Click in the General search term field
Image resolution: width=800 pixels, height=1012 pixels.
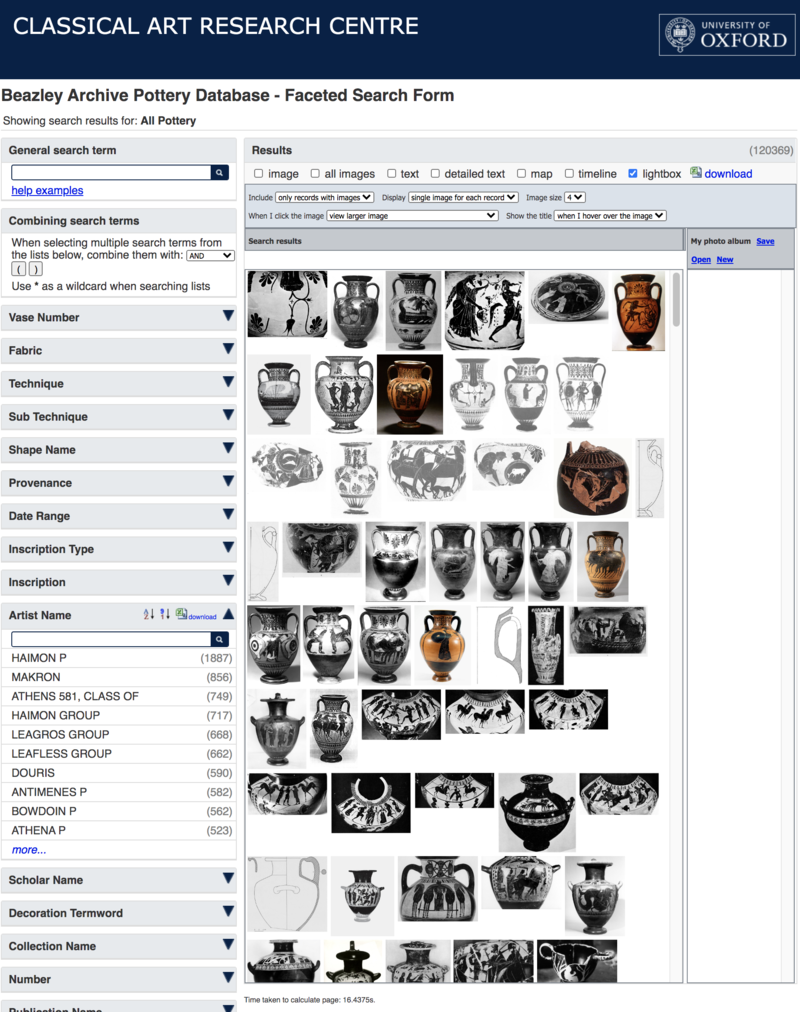point(111,172)
